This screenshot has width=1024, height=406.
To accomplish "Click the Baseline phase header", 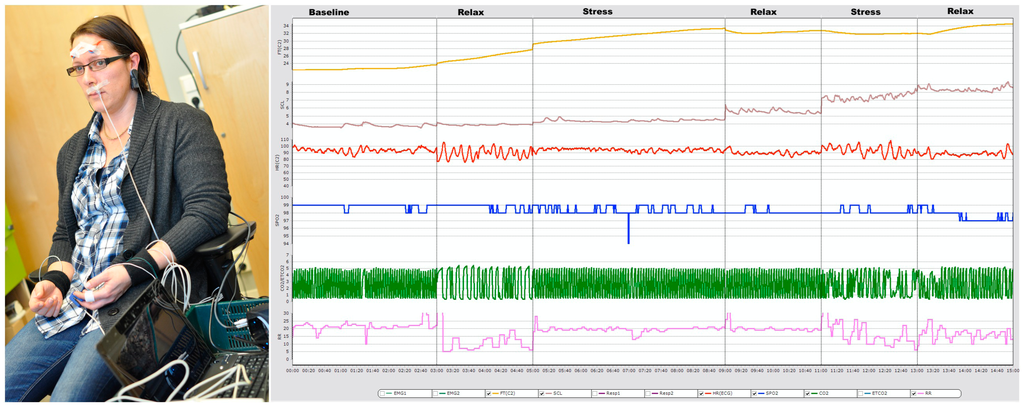I will (x=329, y=12).
